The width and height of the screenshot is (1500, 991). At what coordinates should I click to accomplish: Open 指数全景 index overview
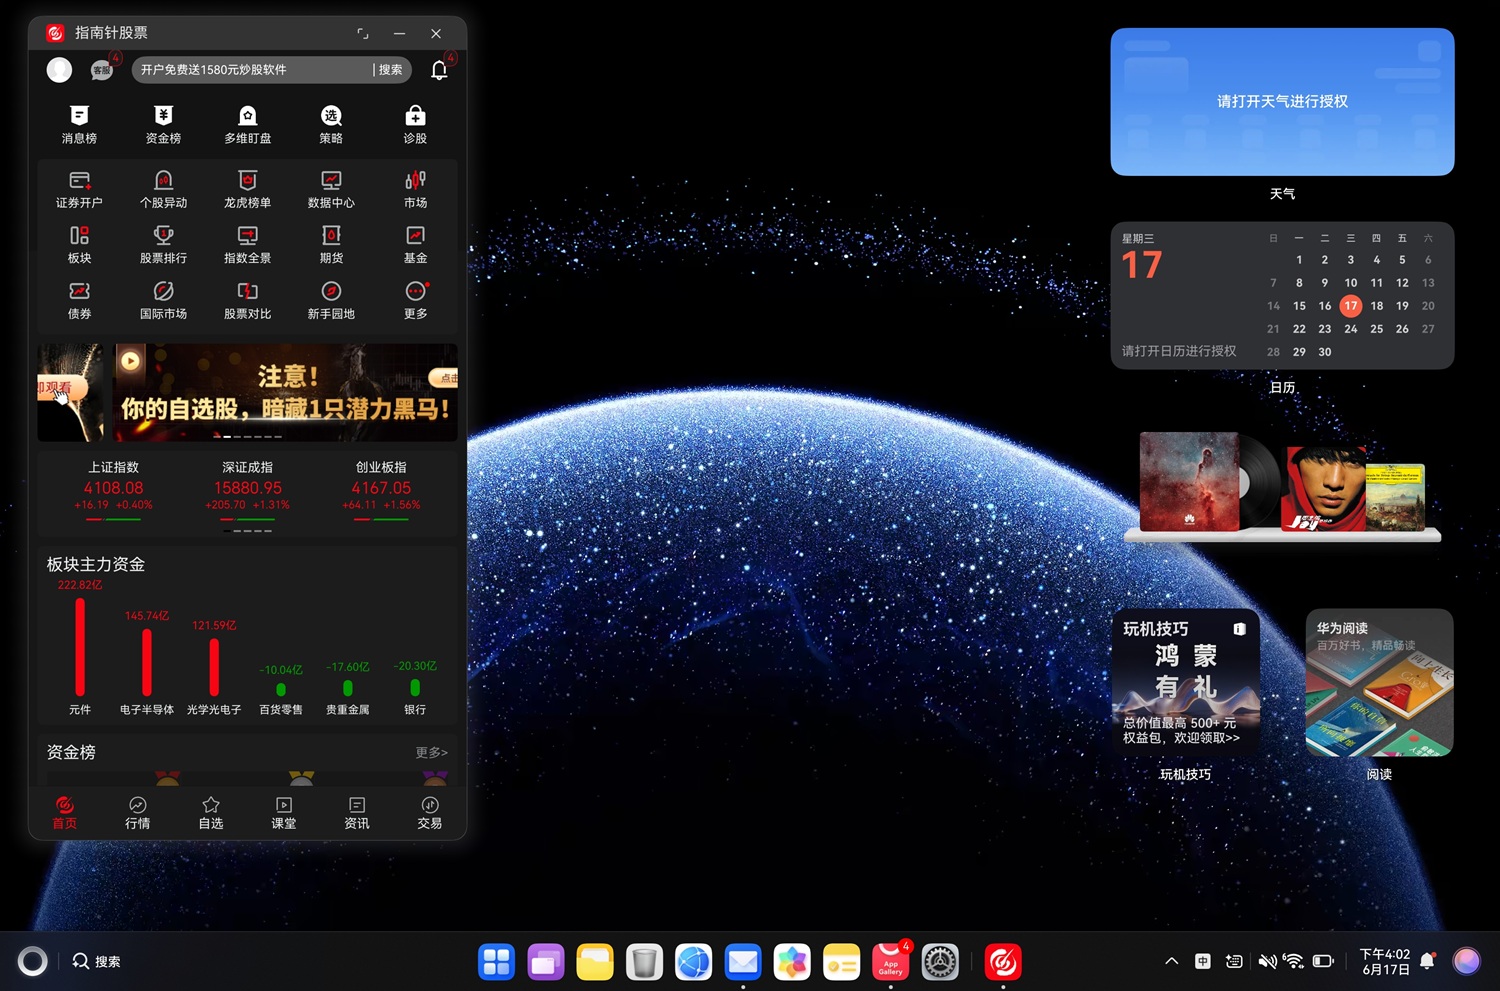247,245
